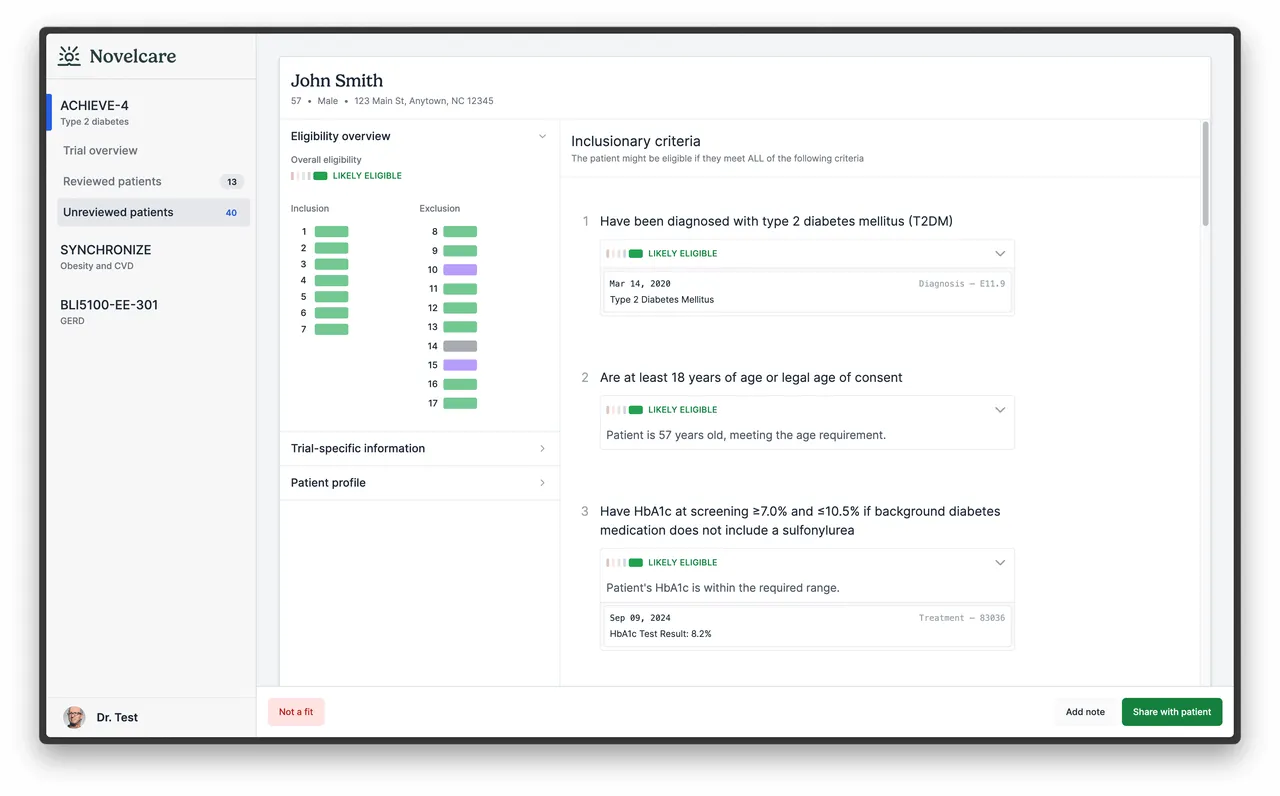The image size is (1280, 796).
Task: Collapse criterion 1 T2DM eligibility details
Action: point(1000,253)
